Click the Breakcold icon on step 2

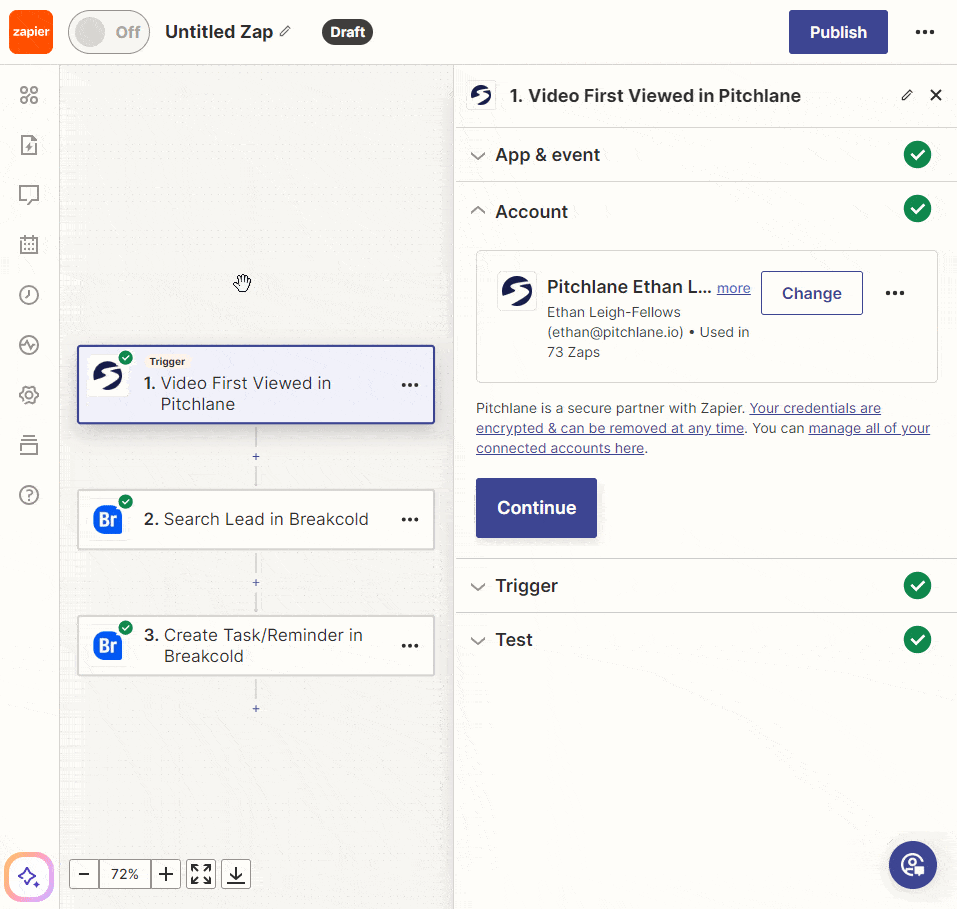point(108,520)
